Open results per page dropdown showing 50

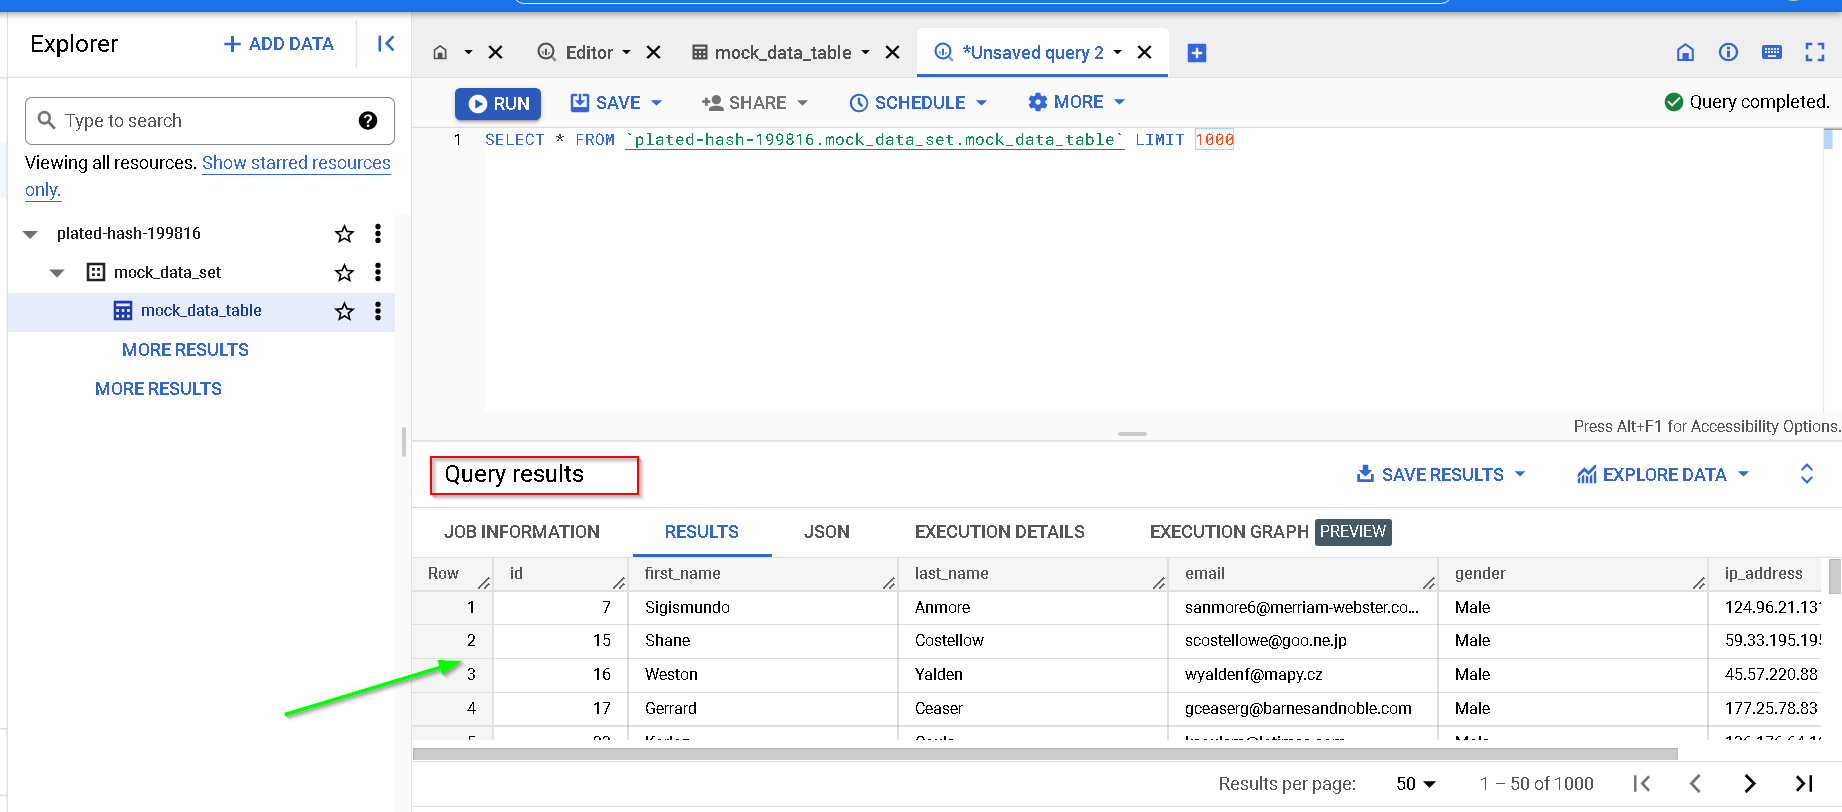pyautogui.click(x=1416, y=784)
